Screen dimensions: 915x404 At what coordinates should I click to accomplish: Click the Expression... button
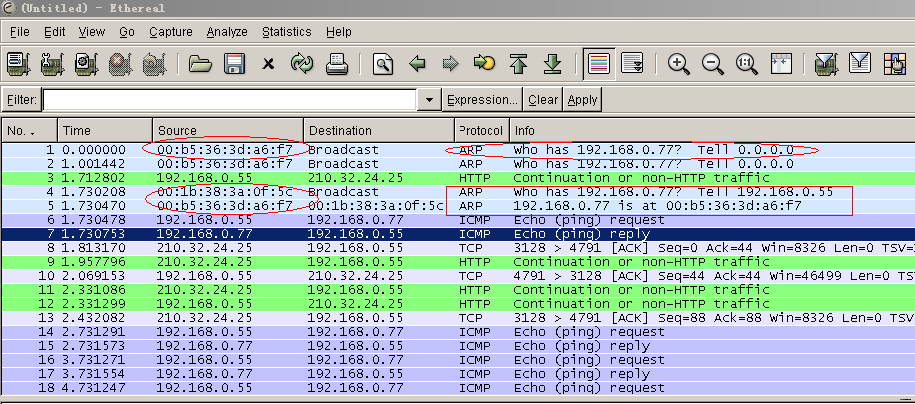[x=482, y=100]
